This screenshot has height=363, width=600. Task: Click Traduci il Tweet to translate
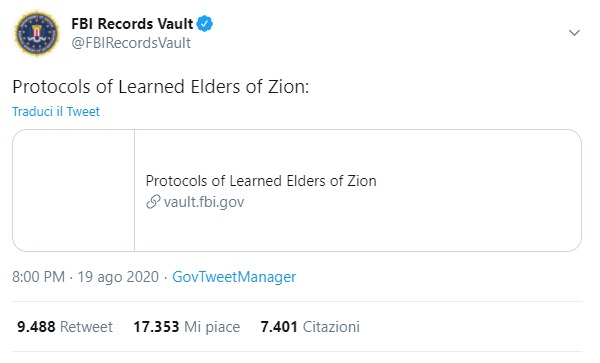(x=56, y=111)
